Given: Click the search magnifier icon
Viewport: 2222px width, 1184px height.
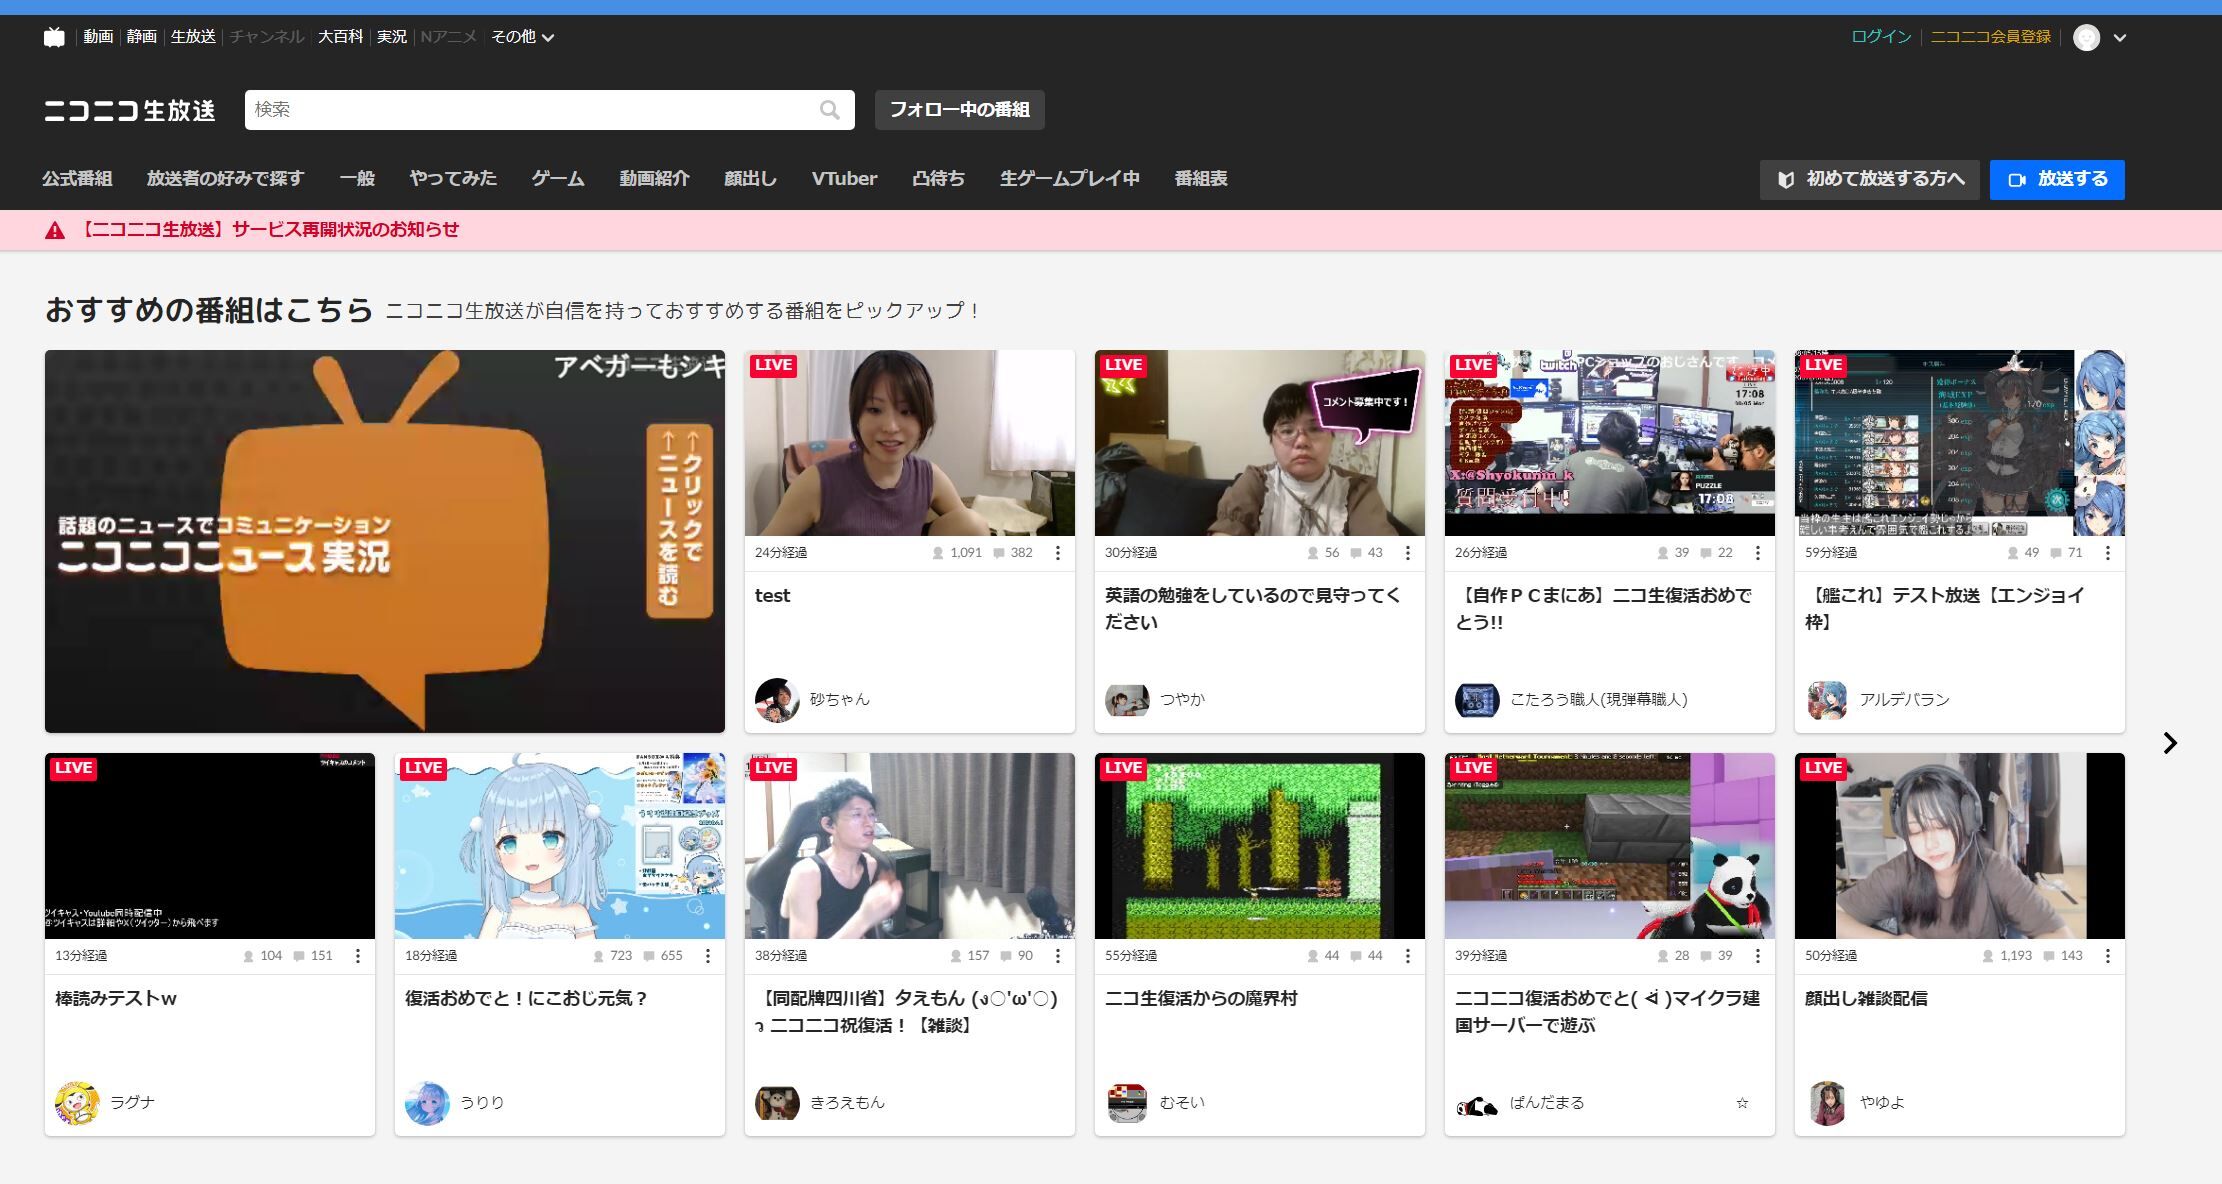Looking at the screenshot, I should click(829, 110).
